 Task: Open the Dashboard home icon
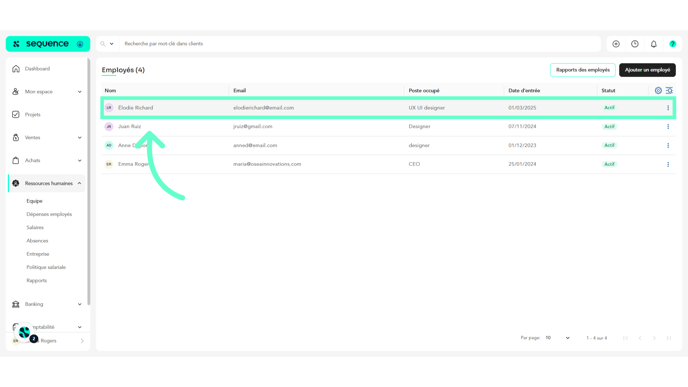tap(16, 68)
